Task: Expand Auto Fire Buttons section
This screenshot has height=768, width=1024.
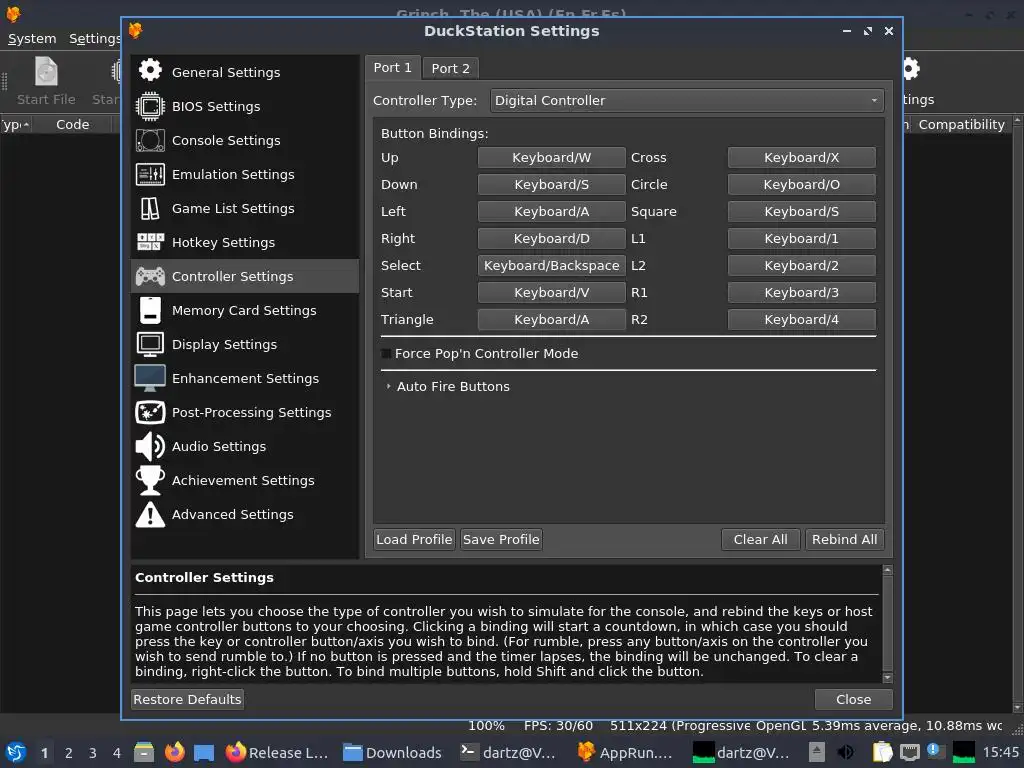Action: [x=389, y=387]
